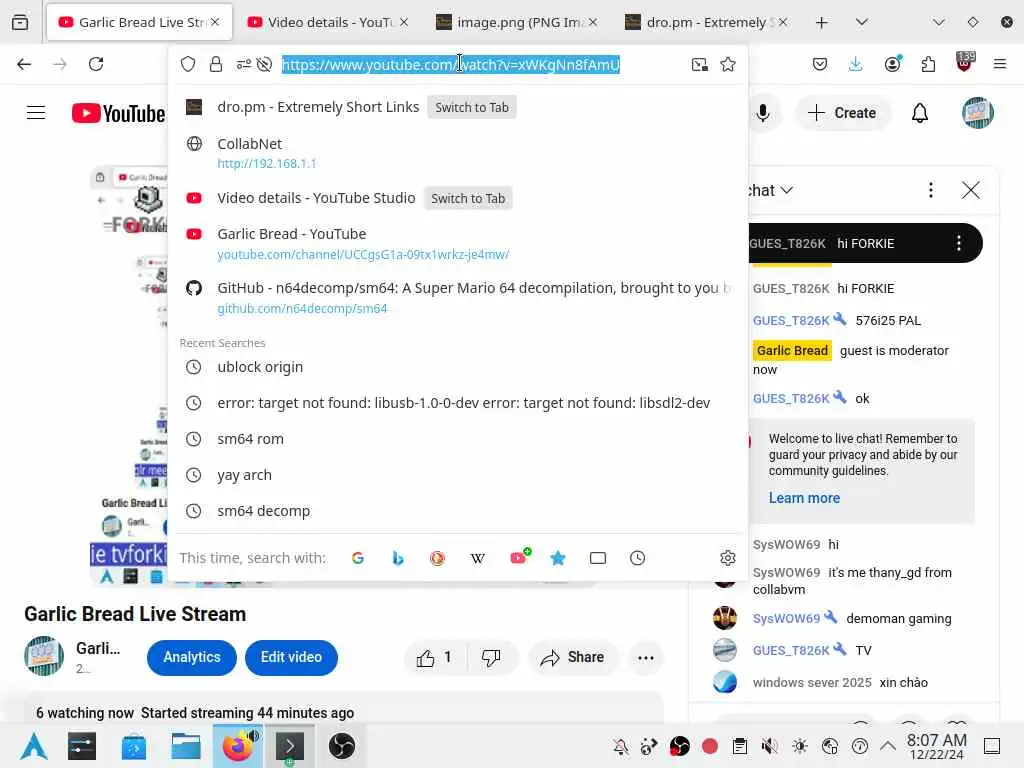The height and width of the screenshot is (768, 1024).
Task: Open the site permissions icon in the address bar
Action: pyautogui.click(x=244, y=64)
